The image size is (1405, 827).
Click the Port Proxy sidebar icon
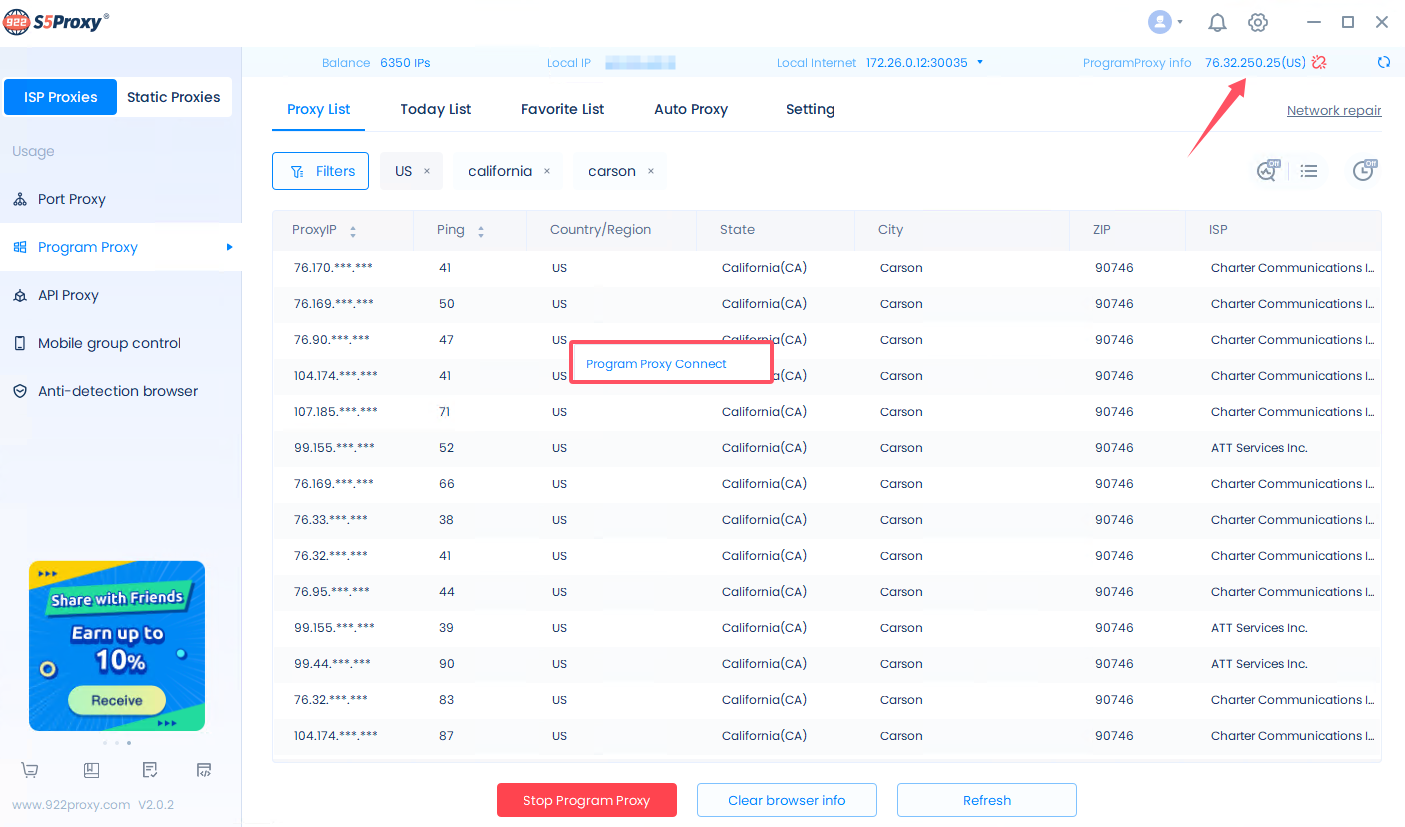(20, 199)
